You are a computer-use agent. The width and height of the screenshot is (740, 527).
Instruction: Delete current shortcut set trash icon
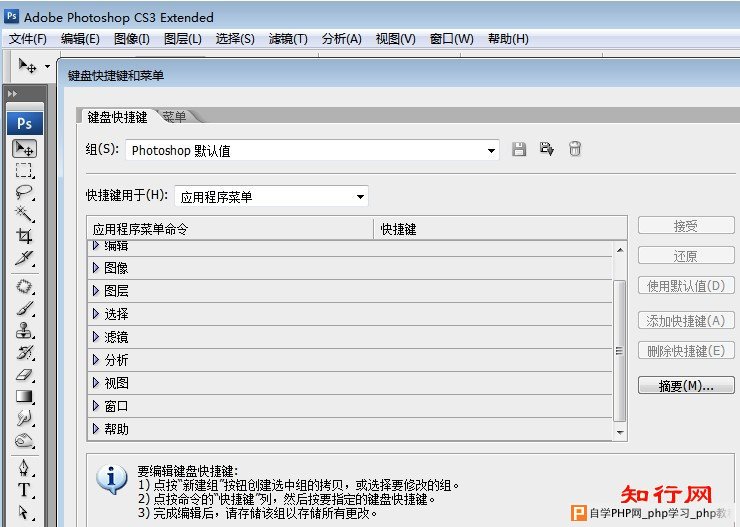coord(575,149)
